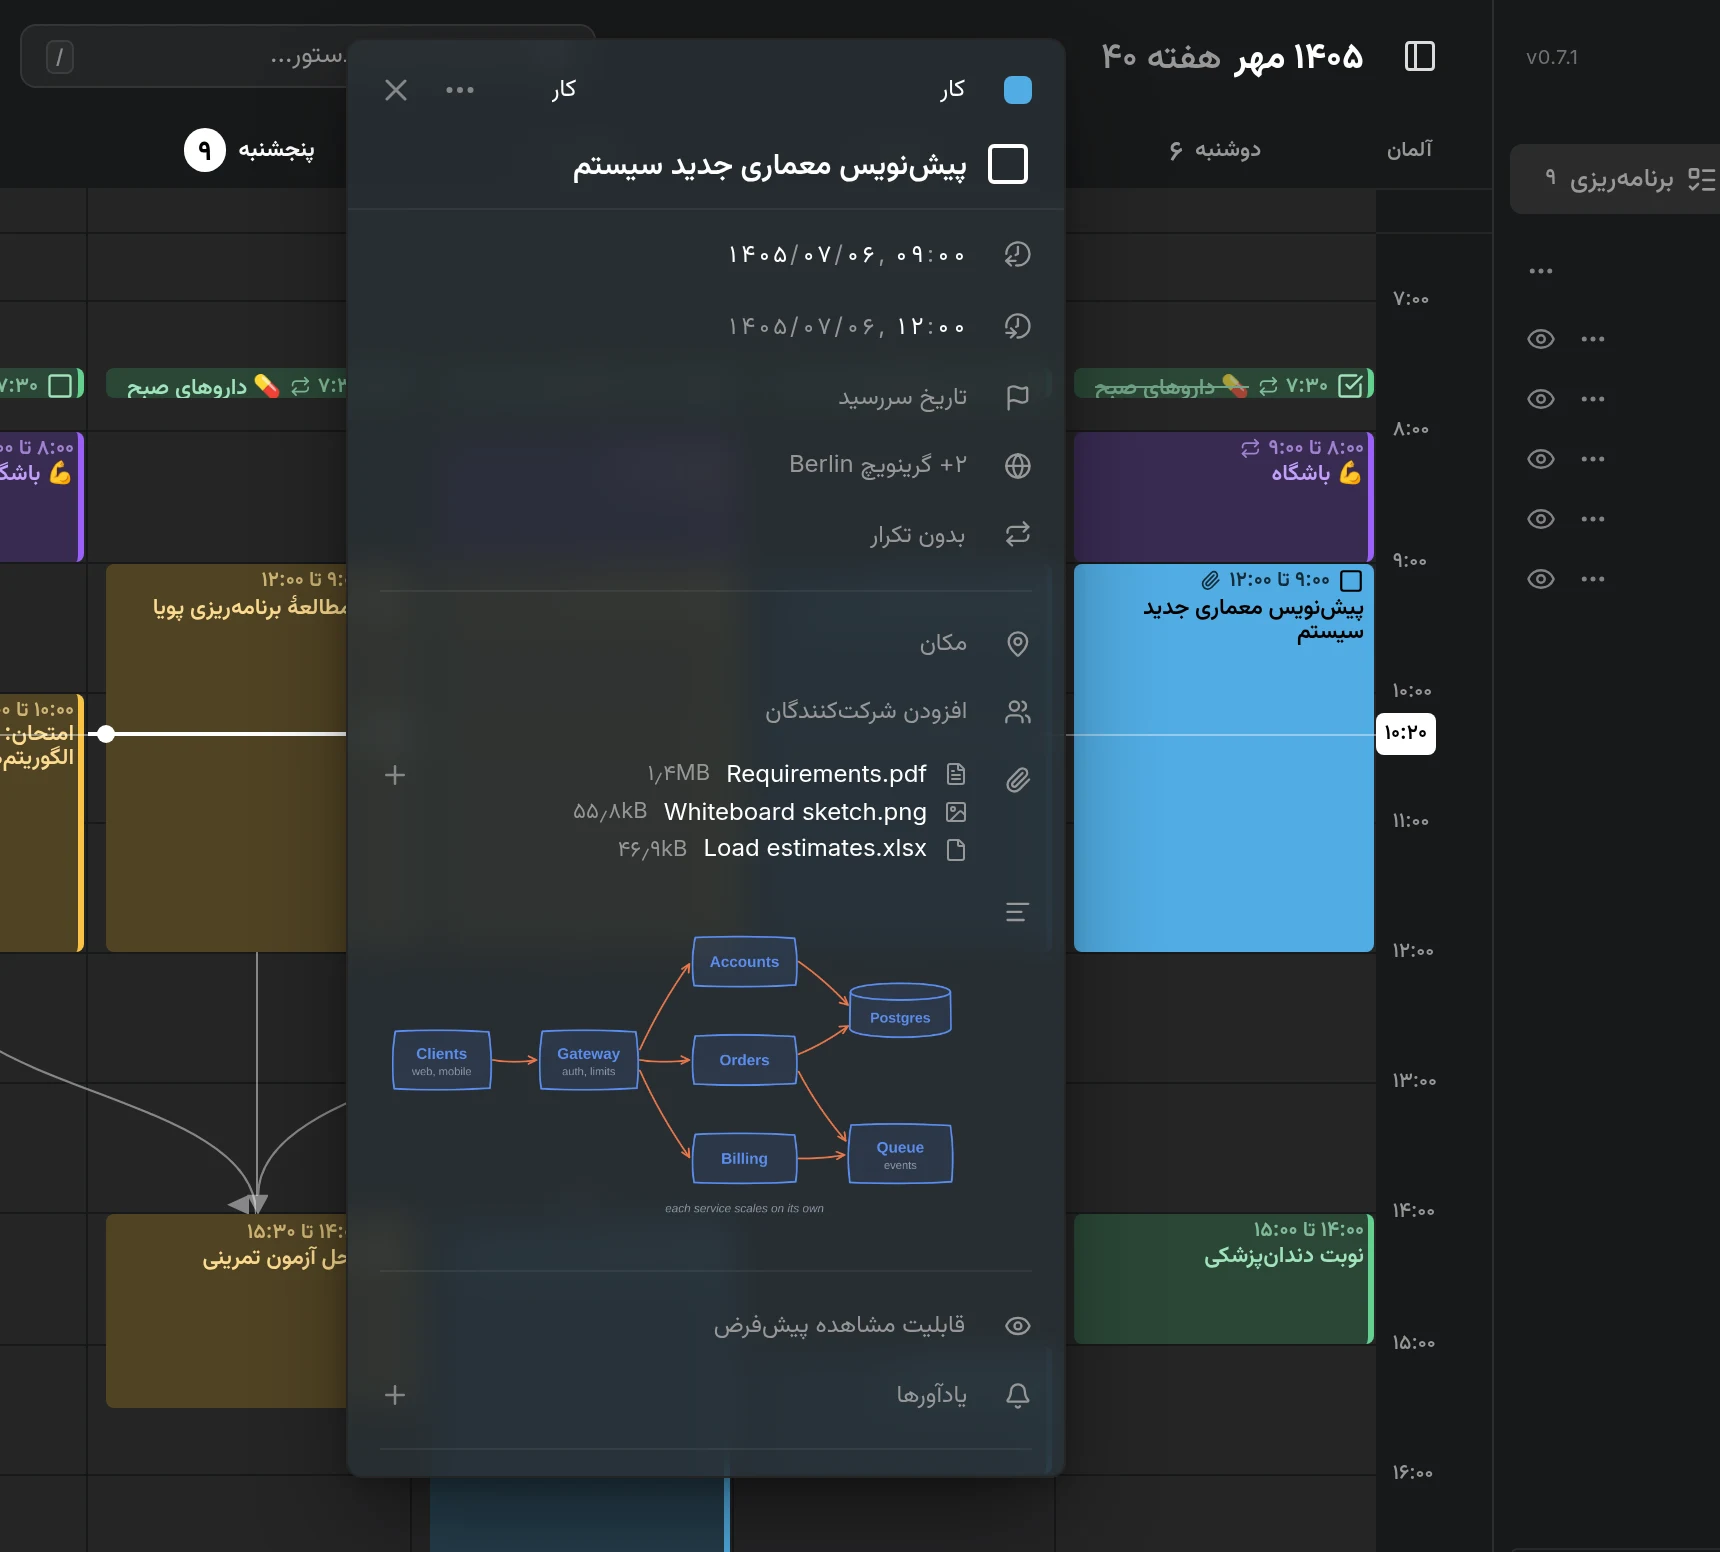Toggle first calendar eye visibility
1720x1552 pixels.
1541,339
